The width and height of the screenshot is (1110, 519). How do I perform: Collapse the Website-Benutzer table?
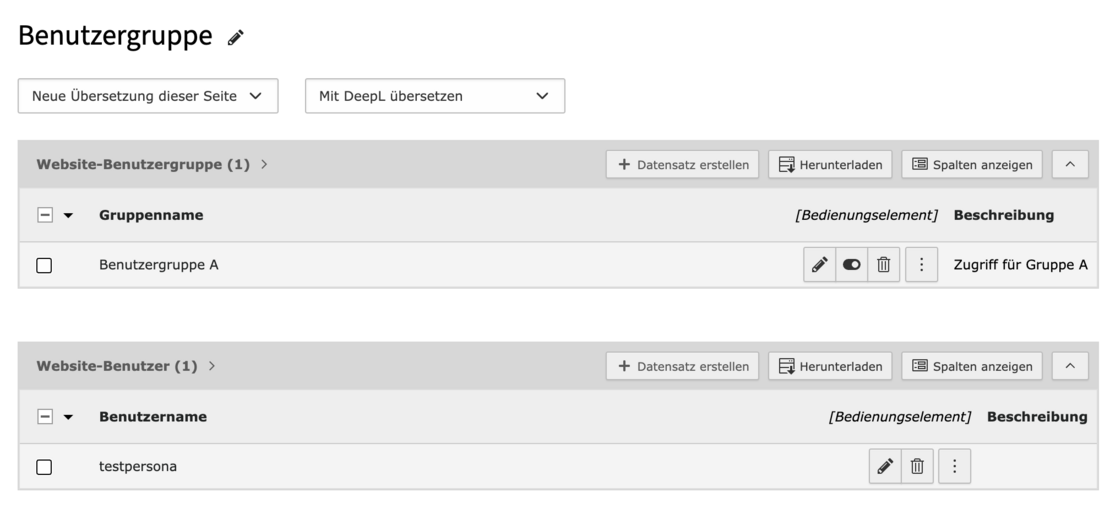pos(1069,366)
